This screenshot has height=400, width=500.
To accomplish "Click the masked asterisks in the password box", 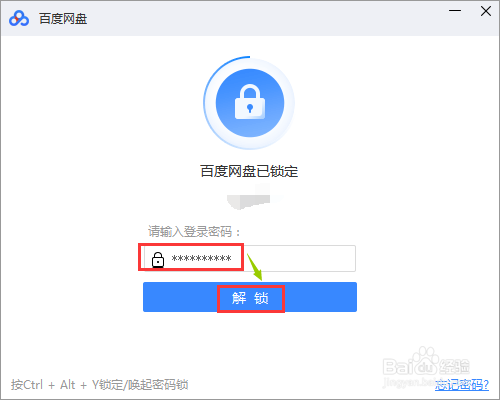I will (201, 259).
